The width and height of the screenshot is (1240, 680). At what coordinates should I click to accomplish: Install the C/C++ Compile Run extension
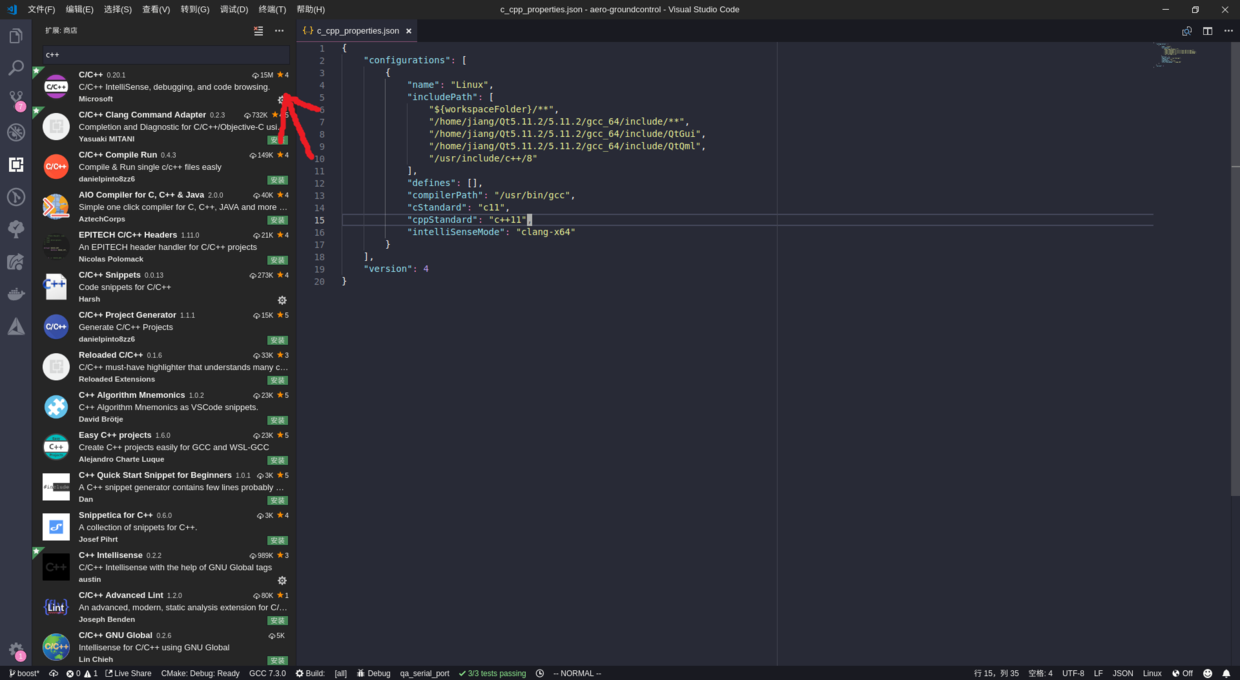click(277, 180)
